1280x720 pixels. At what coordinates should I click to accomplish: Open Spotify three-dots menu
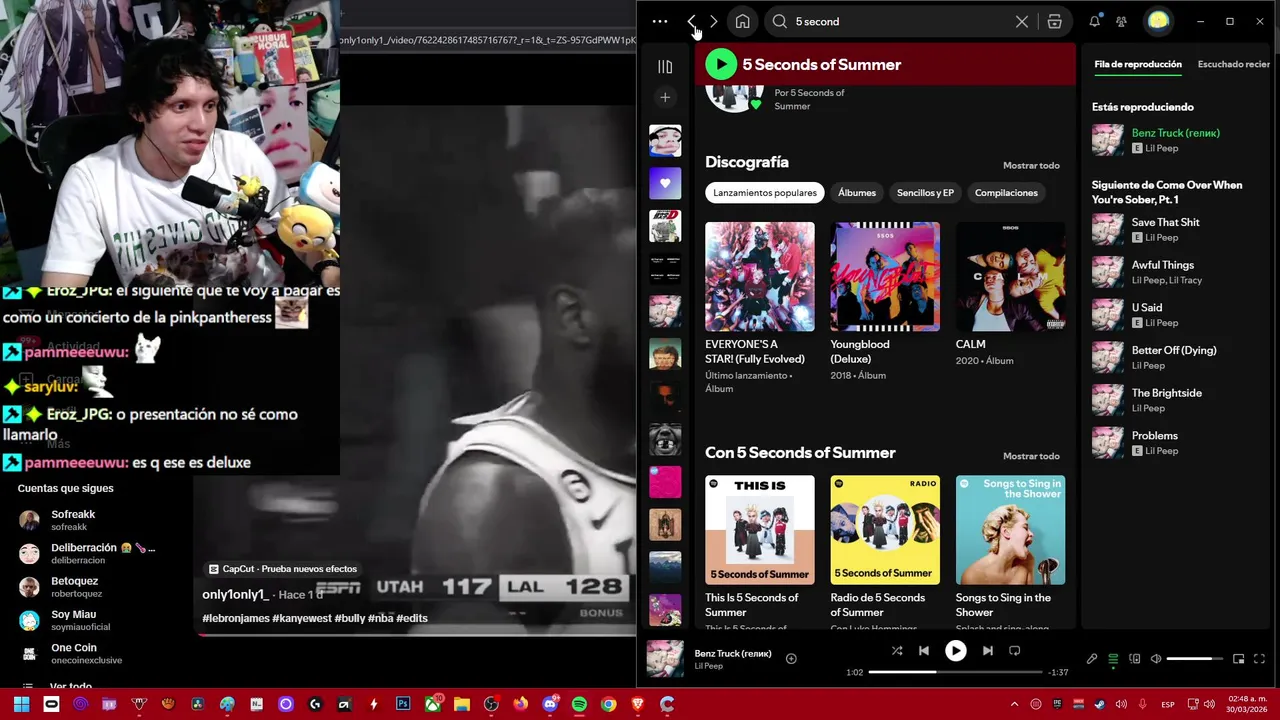(659, 21)
